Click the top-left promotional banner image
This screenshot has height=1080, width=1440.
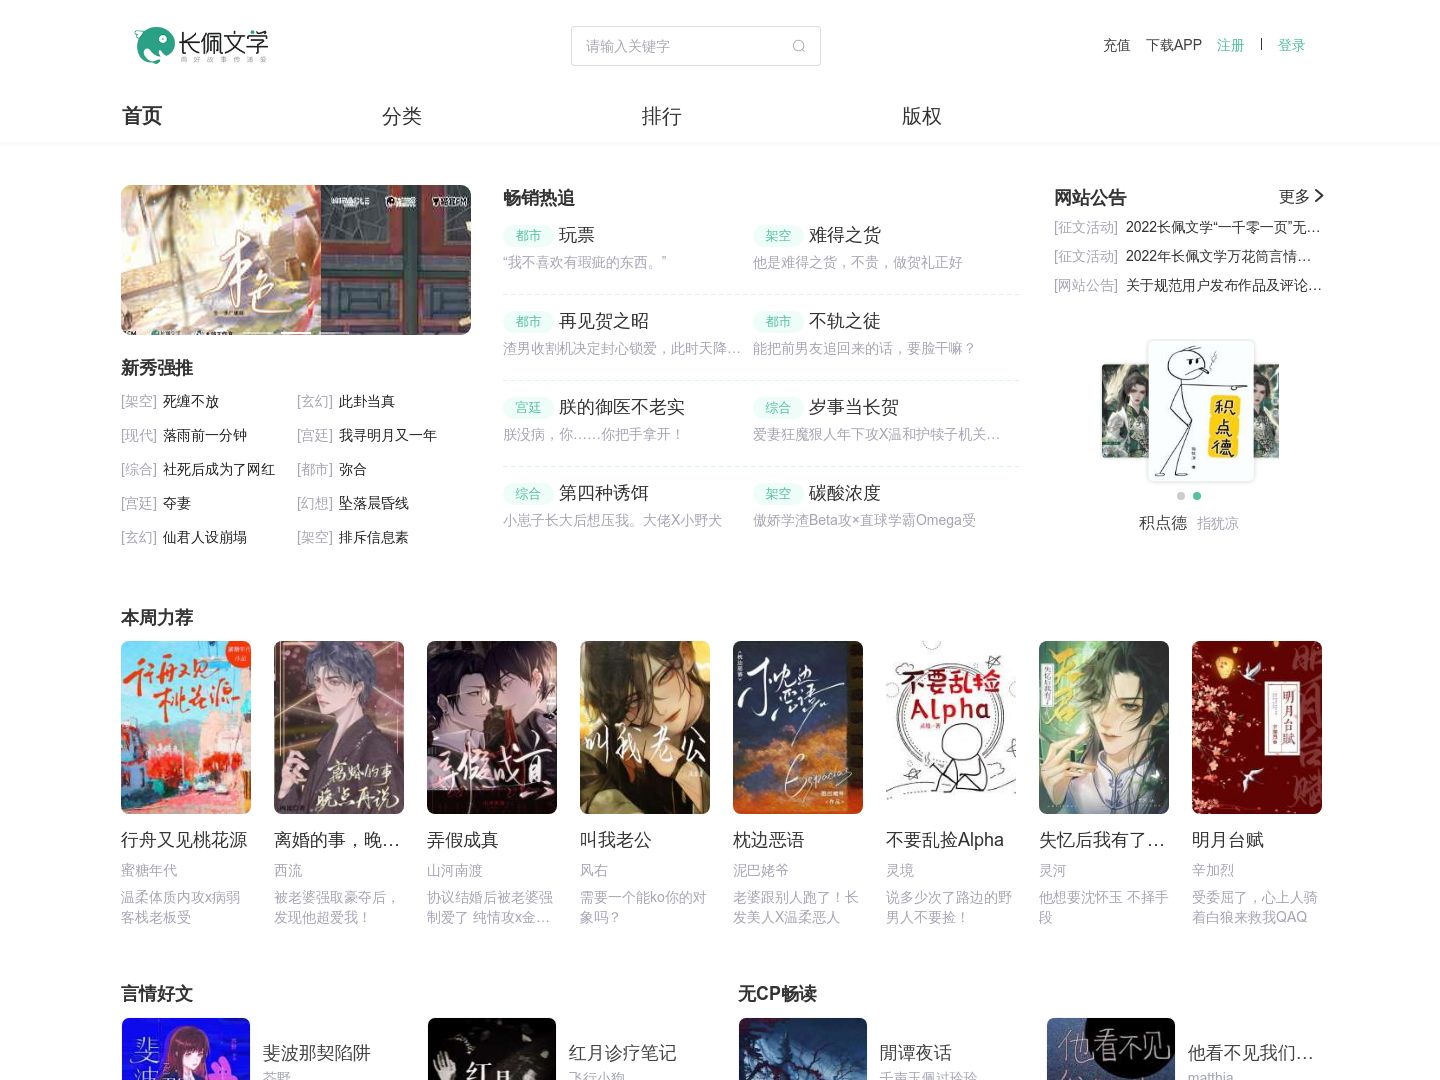click(x=296, y=259)
